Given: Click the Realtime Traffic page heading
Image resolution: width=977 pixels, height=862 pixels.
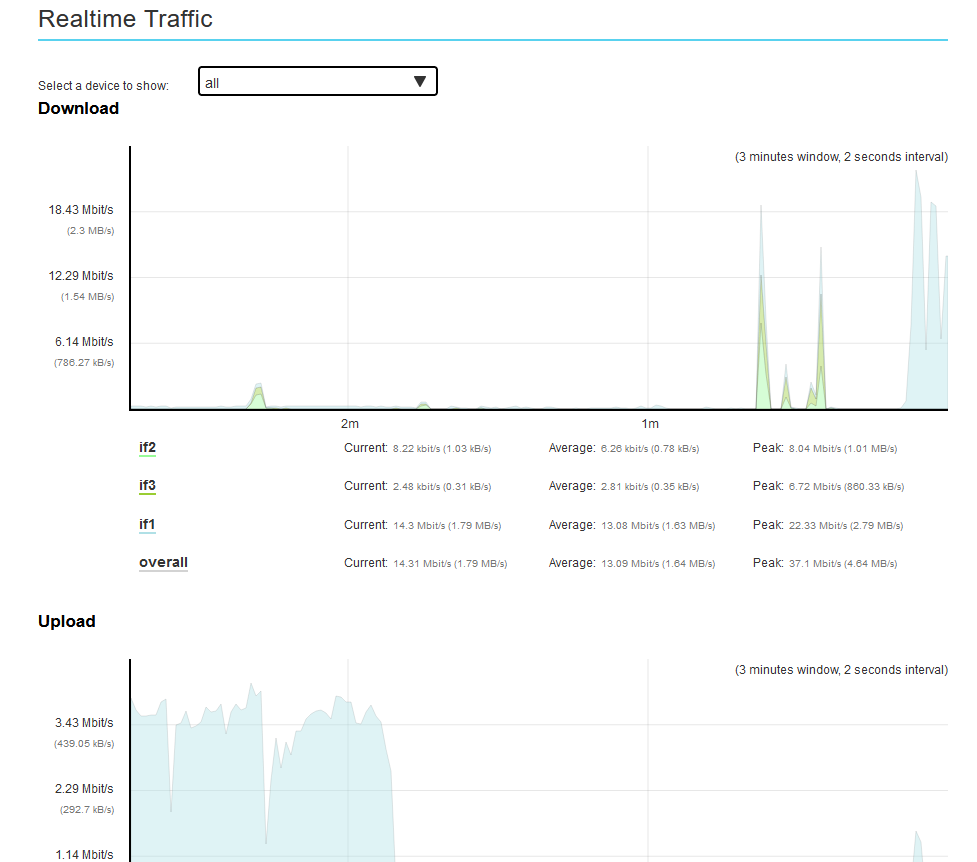Looking at the screenshot, I should pyautogui.click(x=125, y=19).
